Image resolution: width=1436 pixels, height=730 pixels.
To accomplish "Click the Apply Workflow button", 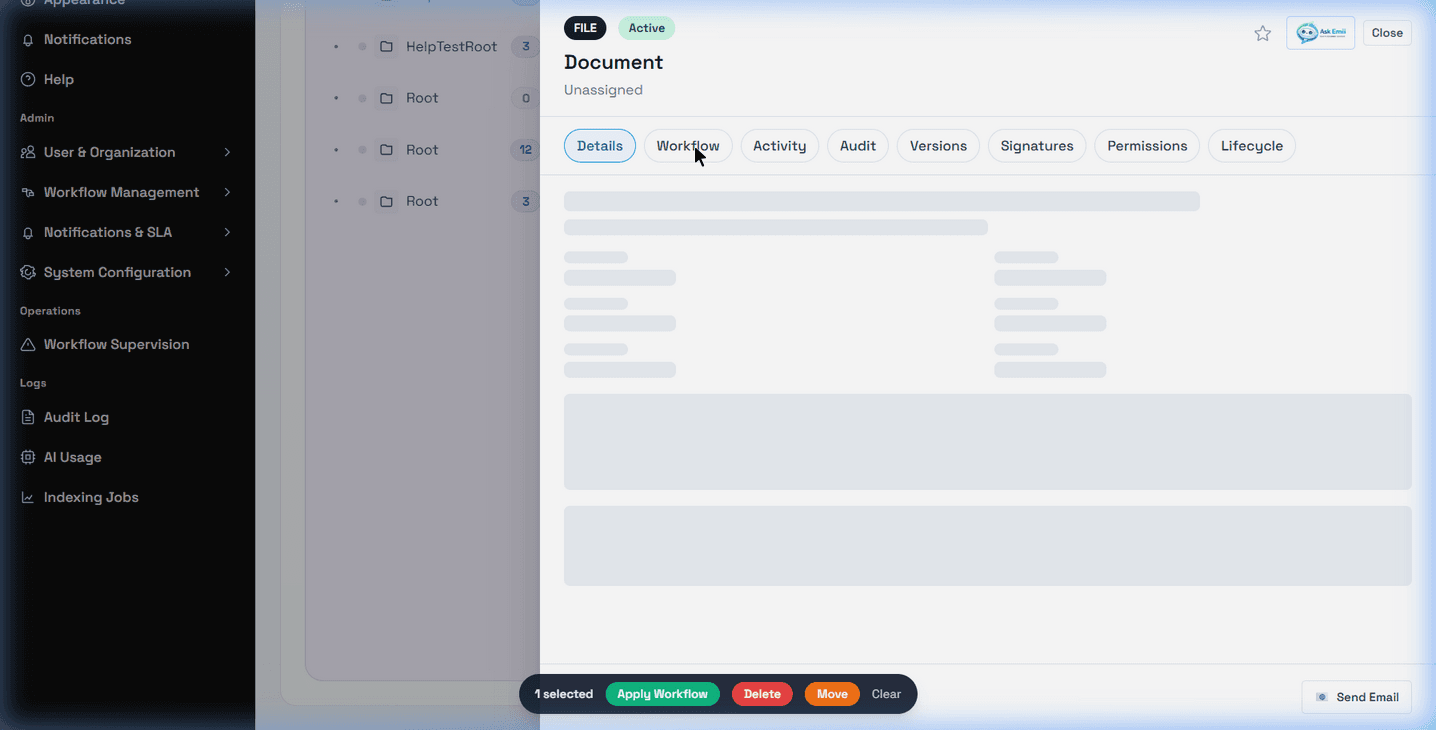I will (x=662, y=694).
